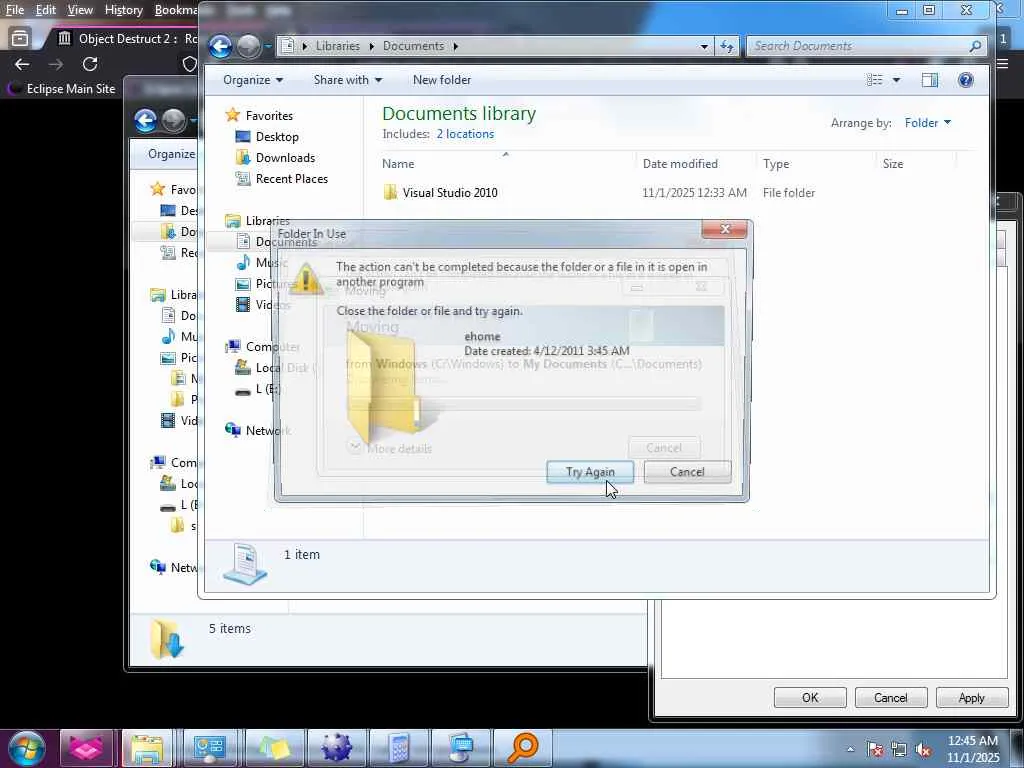The width and height of the screenshot is (1024, 768).
Task: Click Apply in the background dialog
Action: click(971, 697)
